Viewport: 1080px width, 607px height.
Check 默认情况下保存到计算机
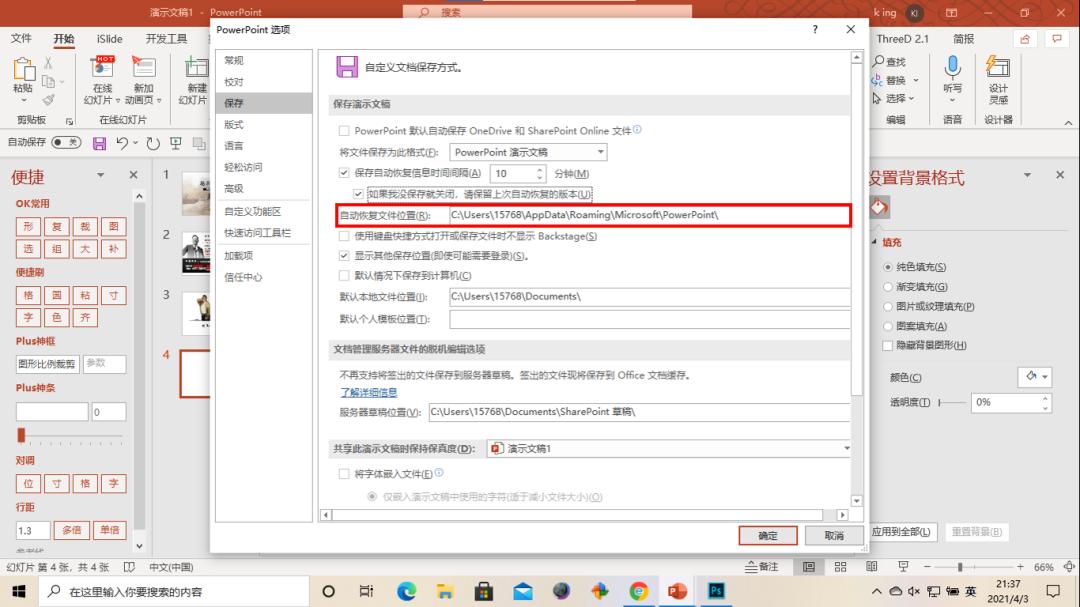[343, 275]
